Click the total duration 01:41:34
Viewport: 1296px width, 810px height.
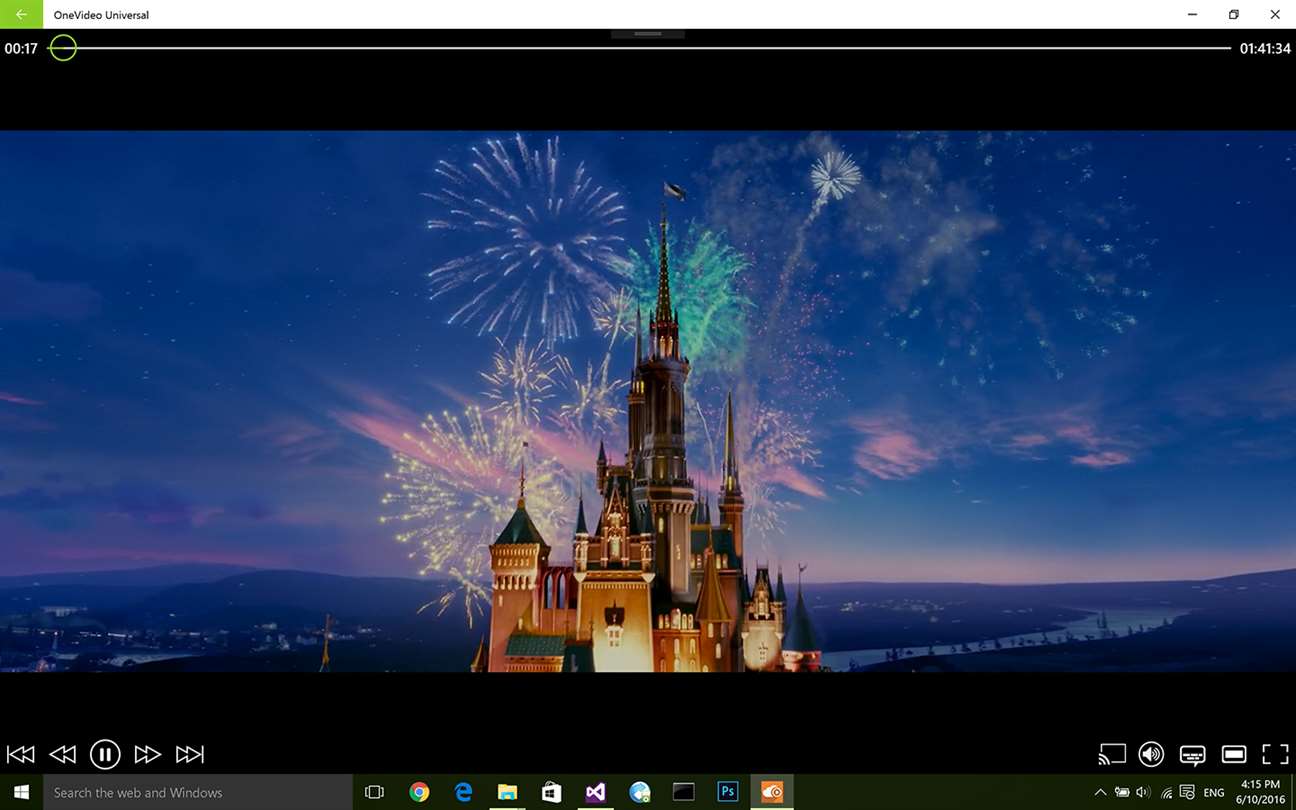click(1265, 48)
